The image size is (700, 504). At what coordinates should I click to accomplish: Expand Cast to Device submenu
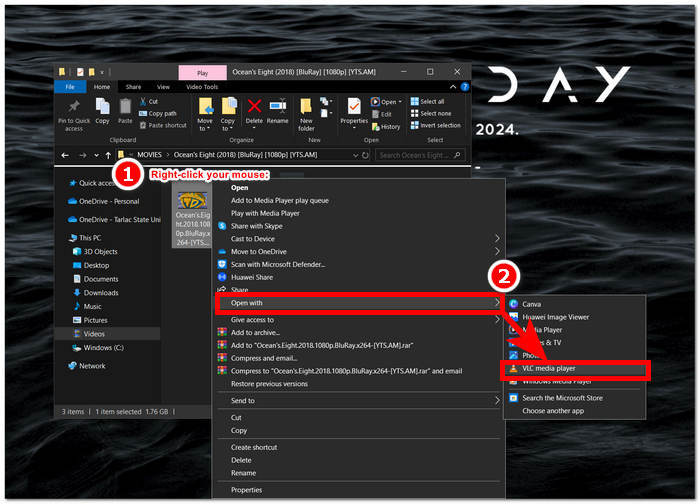click(358, 239)
